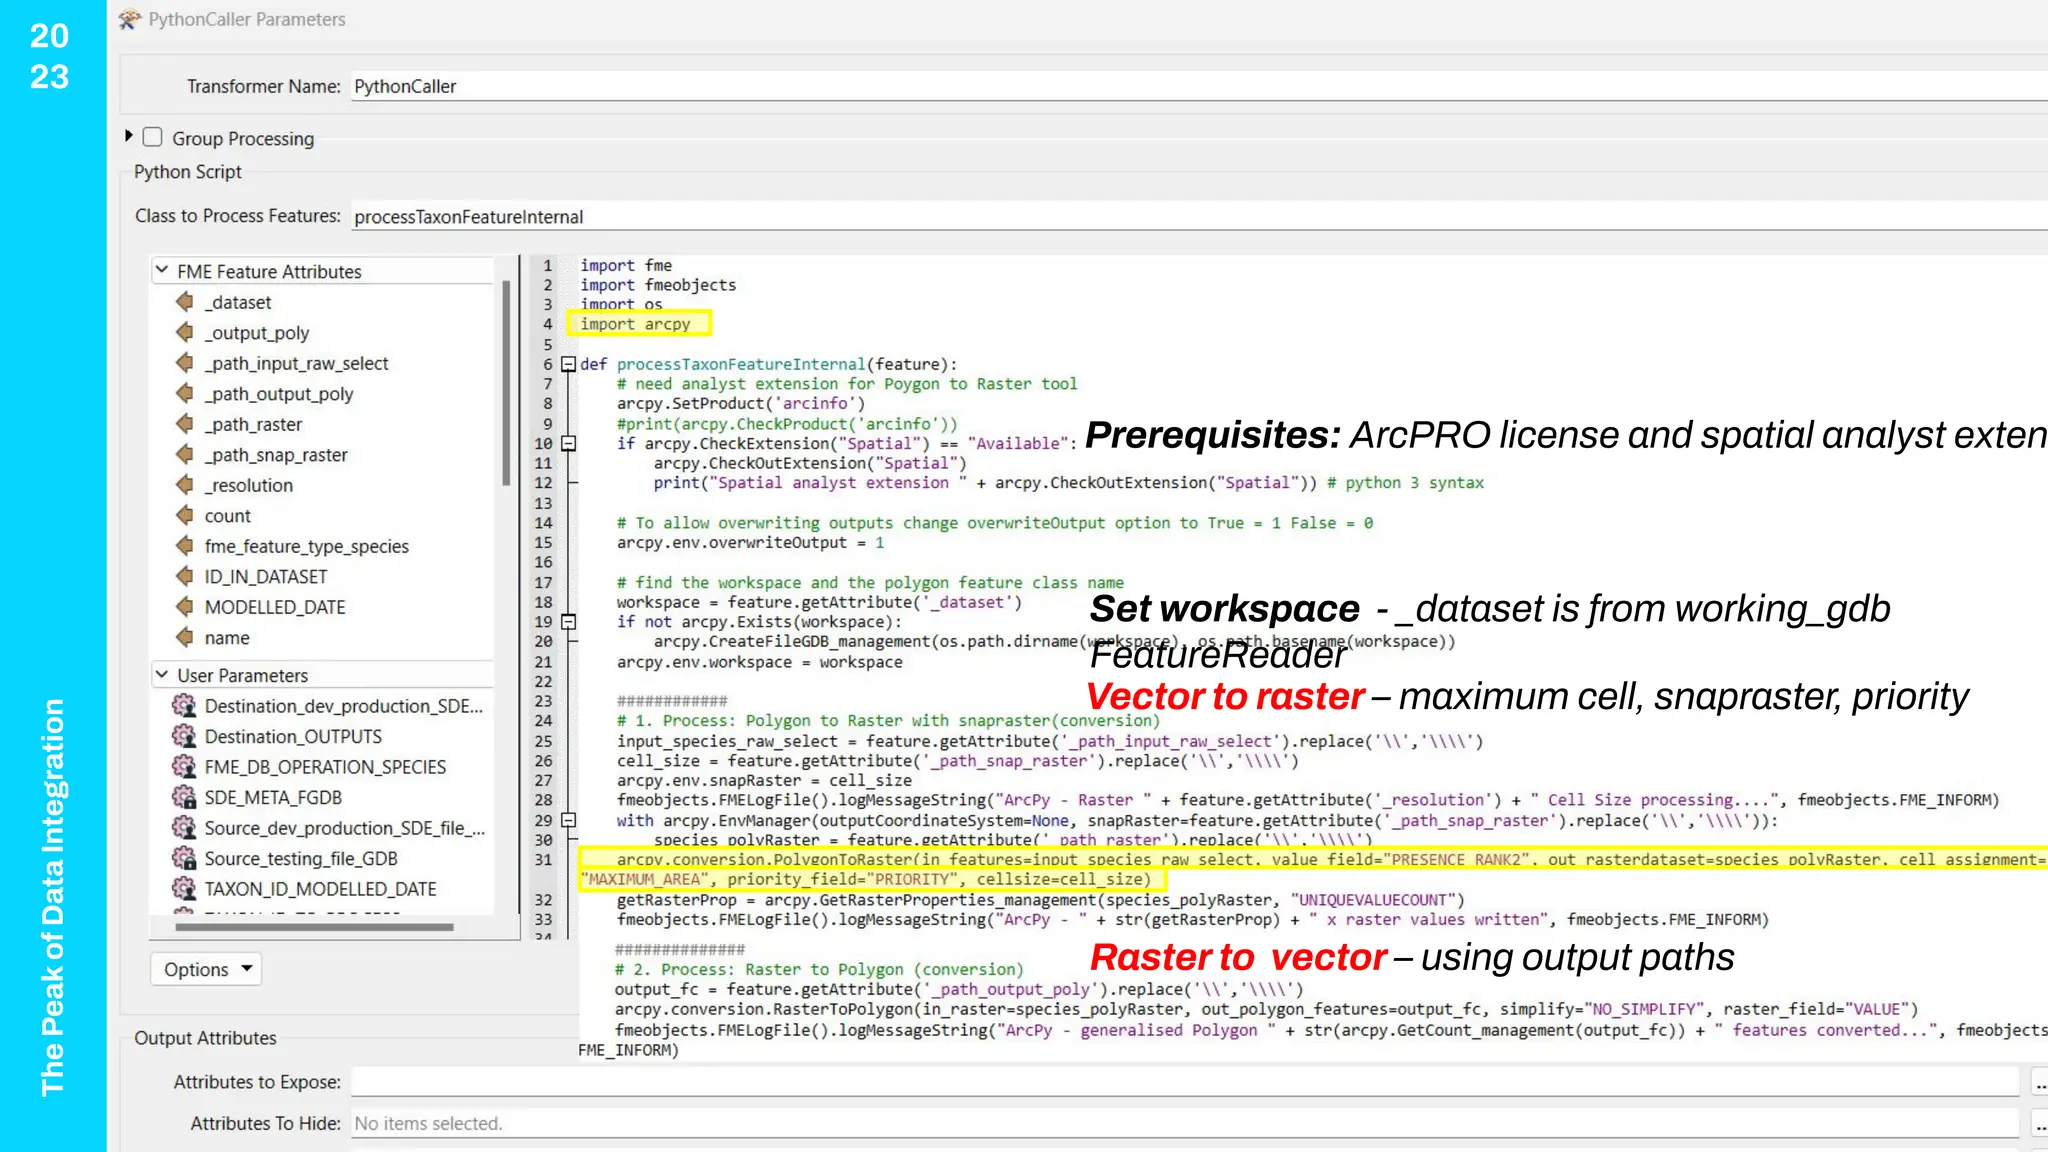Image resolution: width=2048 pixels, height=1152 pixels.
Task: Fold the with block at line 29
Action: pyautogui.click(x=568, y=820)
